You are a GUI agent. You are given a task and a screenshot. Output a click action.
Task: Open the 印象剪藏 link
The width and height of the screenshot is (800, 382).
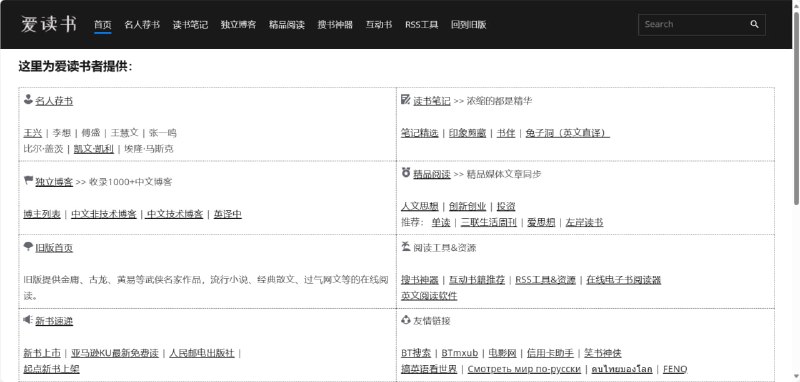(467, 133)
